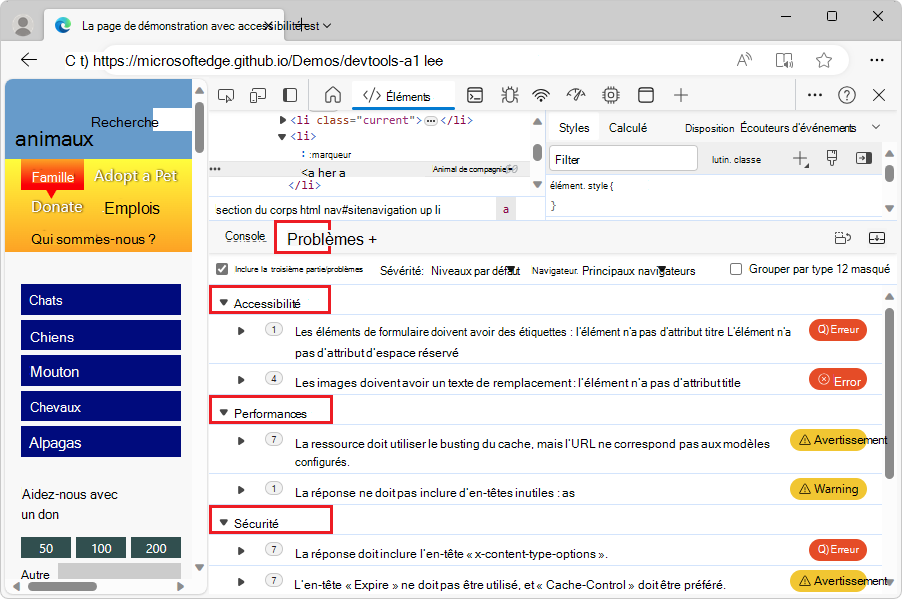Collapse the Sécurité issue group
Screen dimensions: 902x599
(224, 522)
